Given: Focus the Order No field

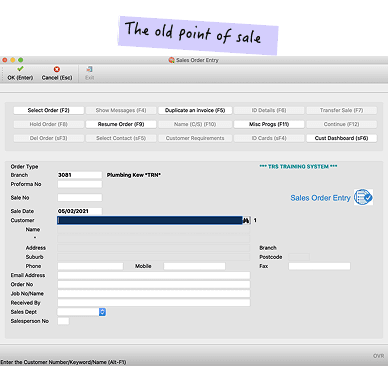Looking at the screenshot, I should click(x=154, y=284).
